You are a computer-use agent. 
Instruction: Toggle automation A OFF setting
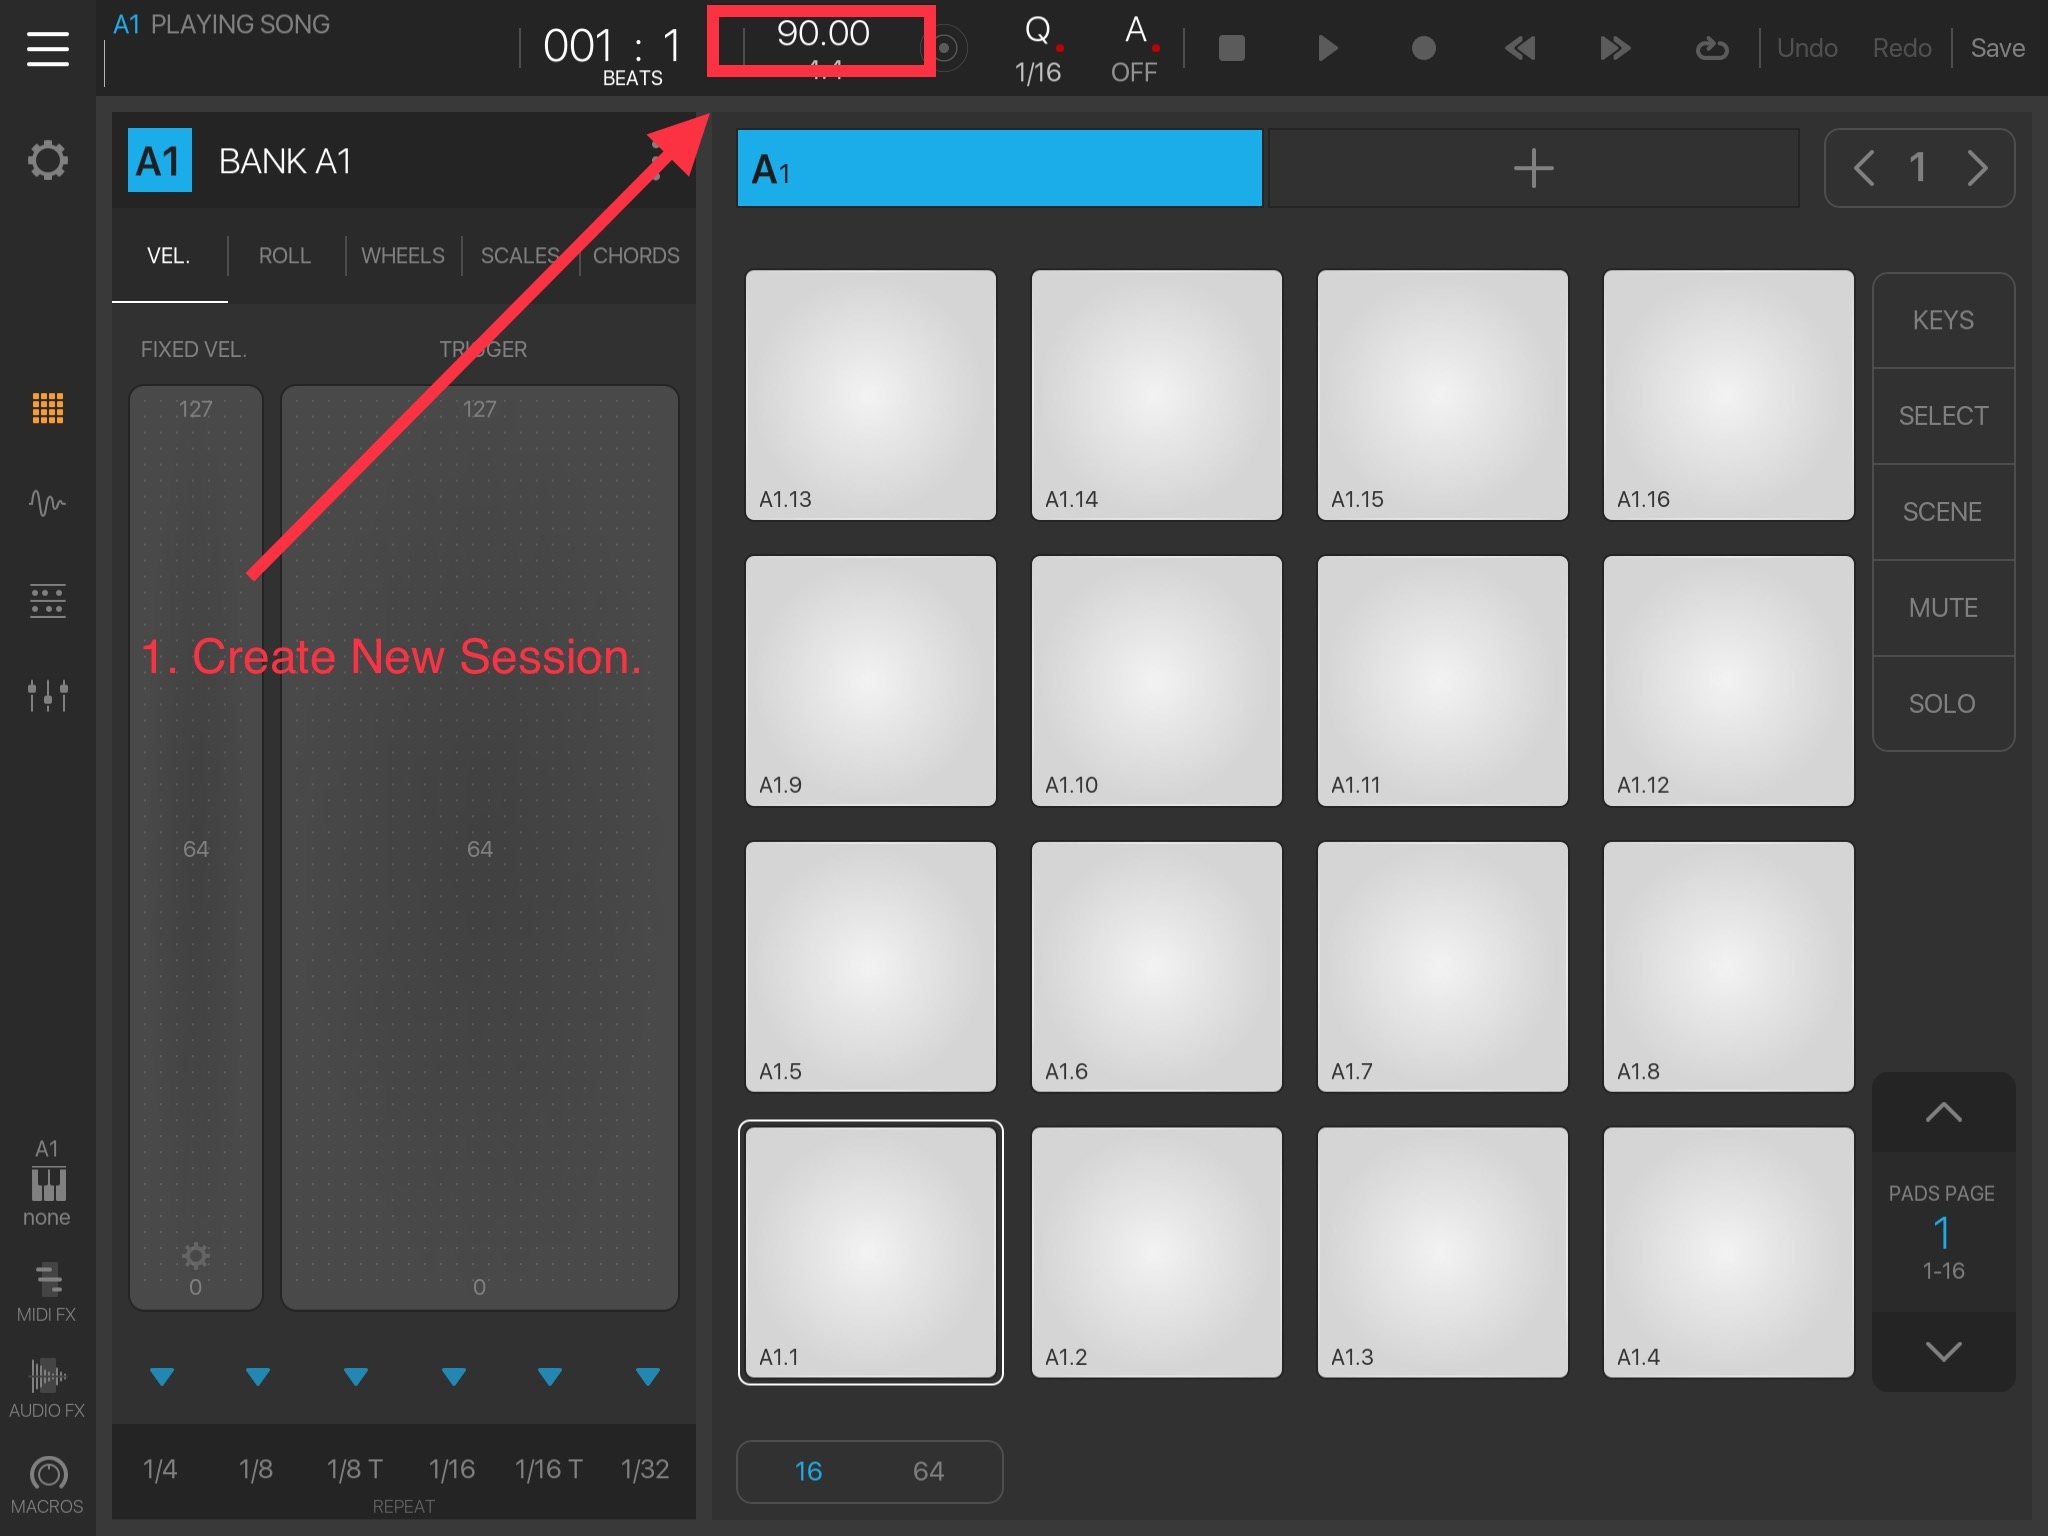1134,48
